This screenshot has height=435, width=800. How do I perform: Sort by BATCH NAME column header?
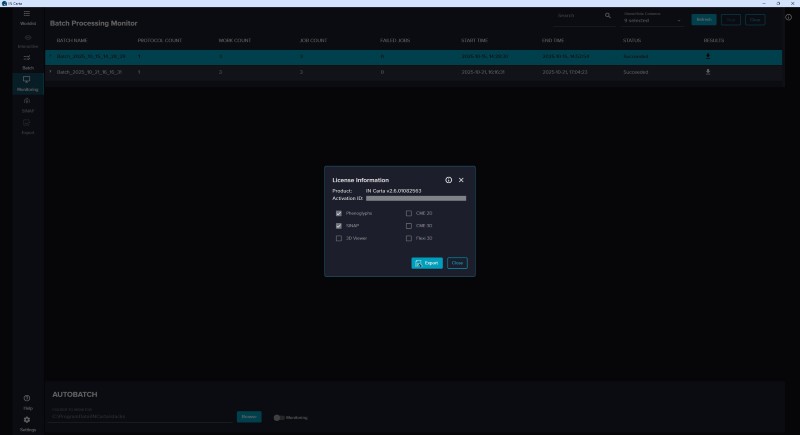point(72,40)
